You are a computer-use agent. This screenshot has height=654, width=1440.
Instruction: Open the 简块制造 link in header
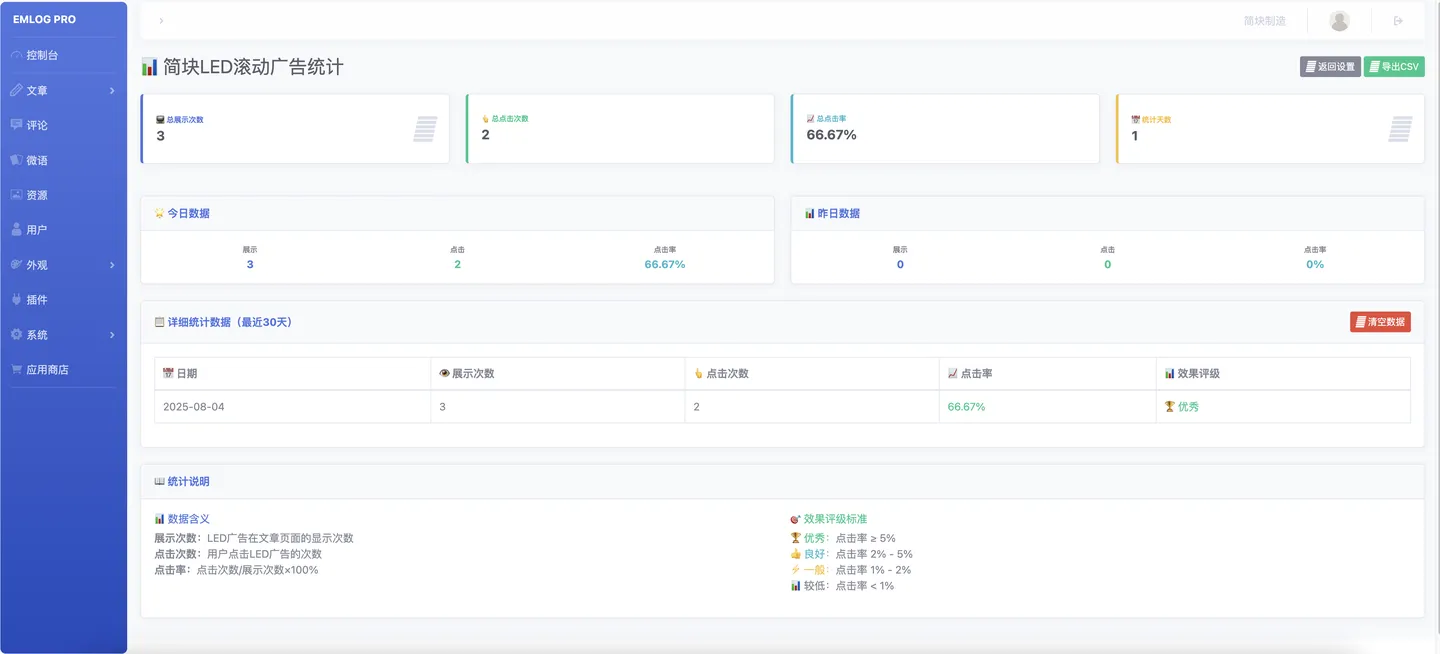click(x=1264, y=21)
